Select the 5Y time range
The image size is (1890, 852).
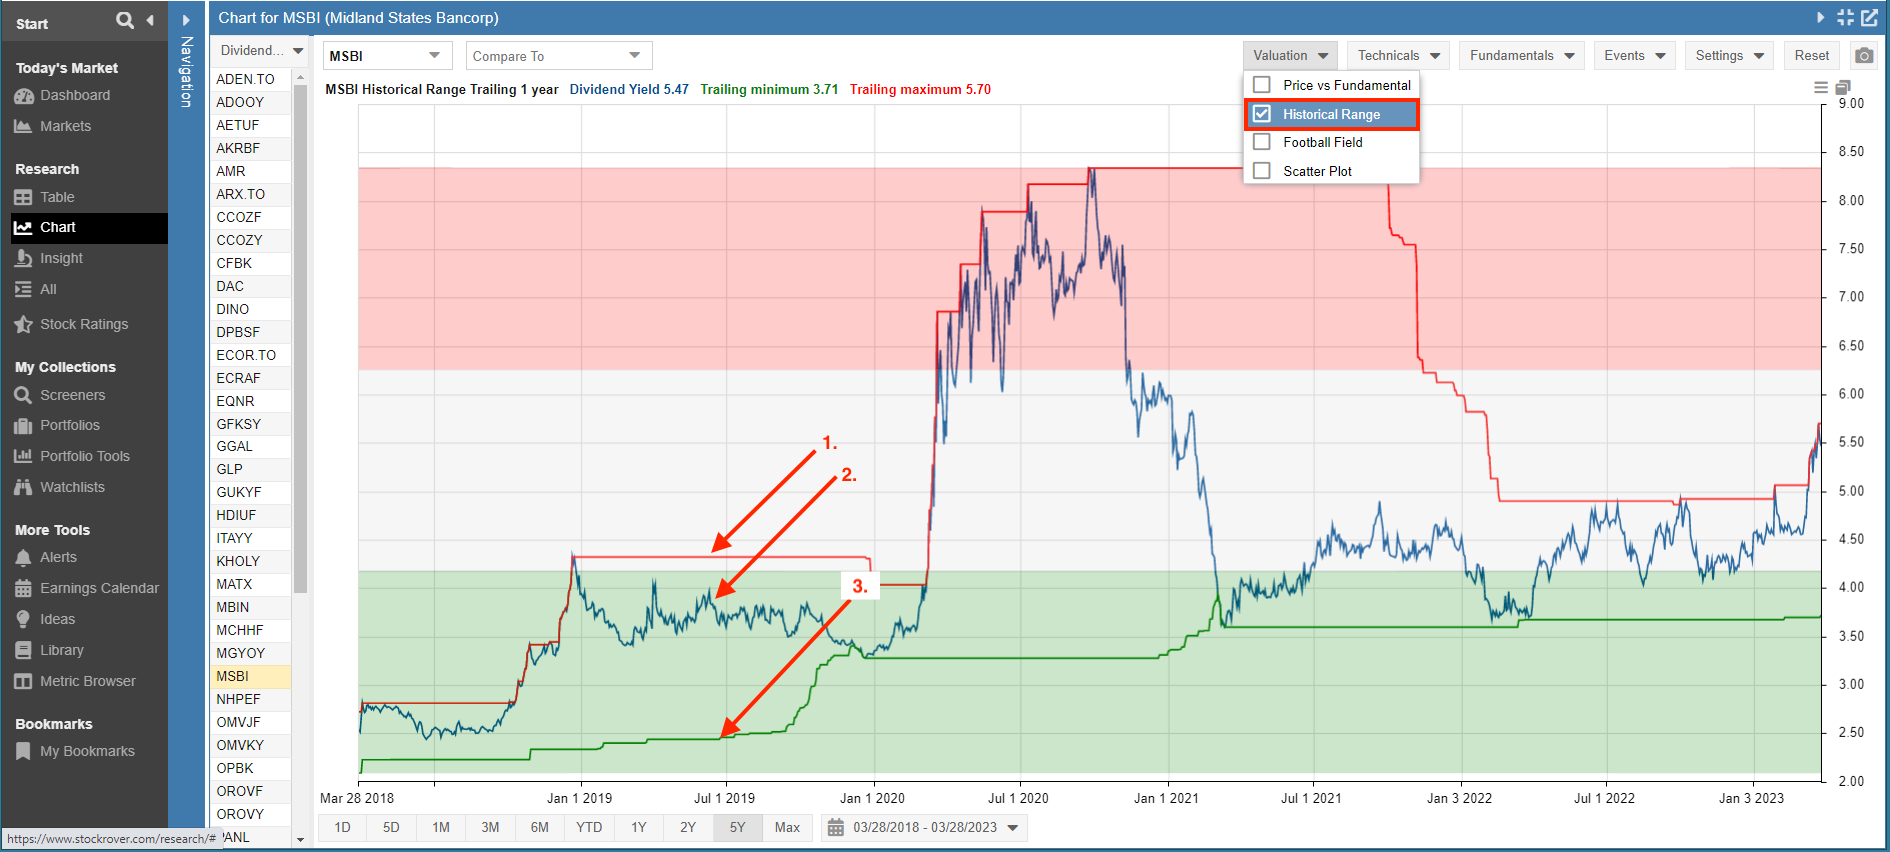[737, 827]
